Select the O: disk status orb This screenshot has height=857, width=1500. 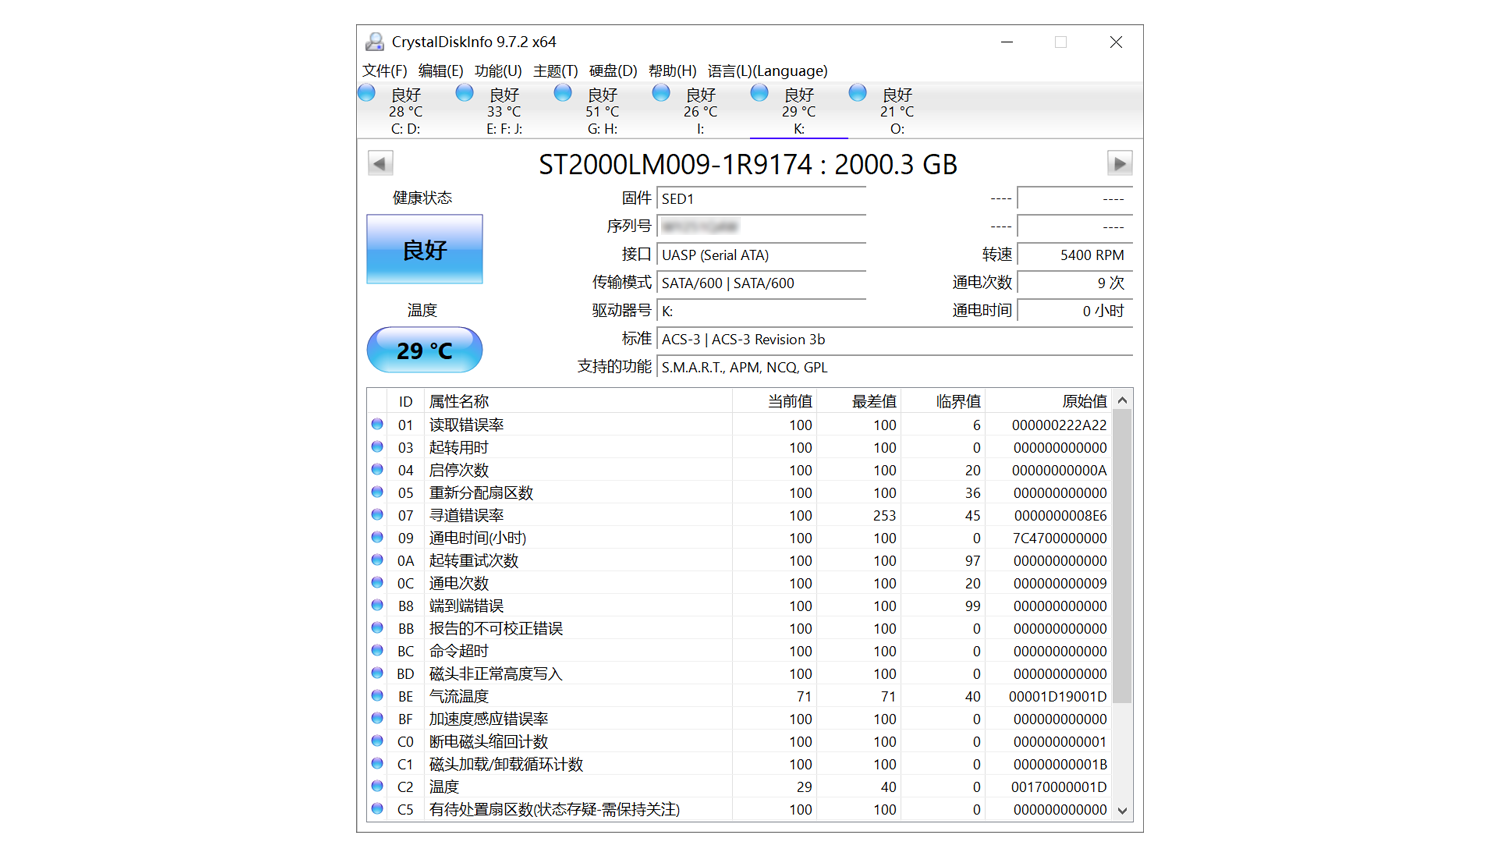click(857, 93)
